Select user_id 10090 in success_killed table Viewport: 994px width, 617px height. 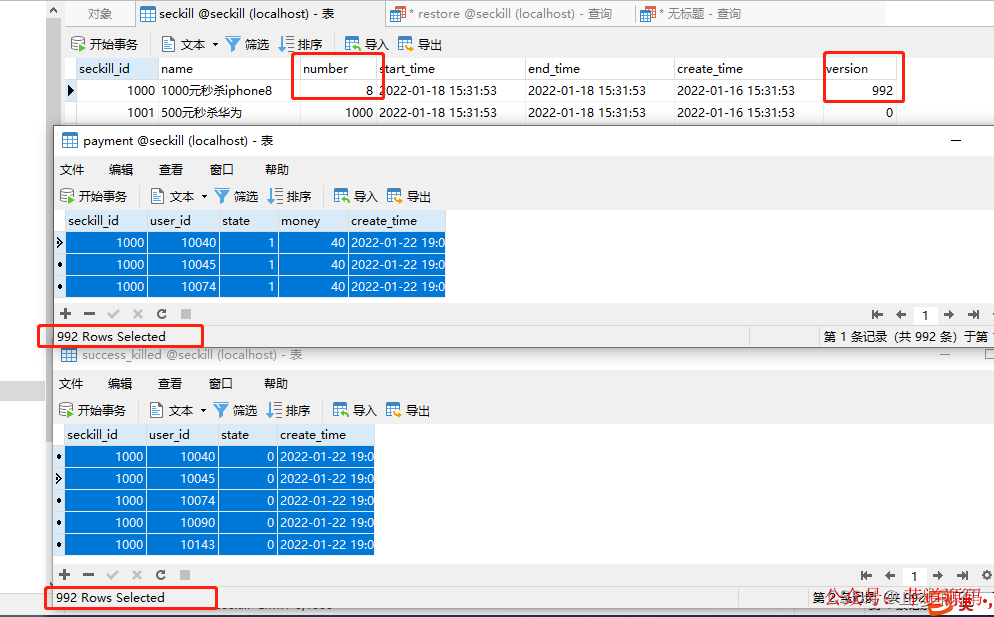pos(181,522)
